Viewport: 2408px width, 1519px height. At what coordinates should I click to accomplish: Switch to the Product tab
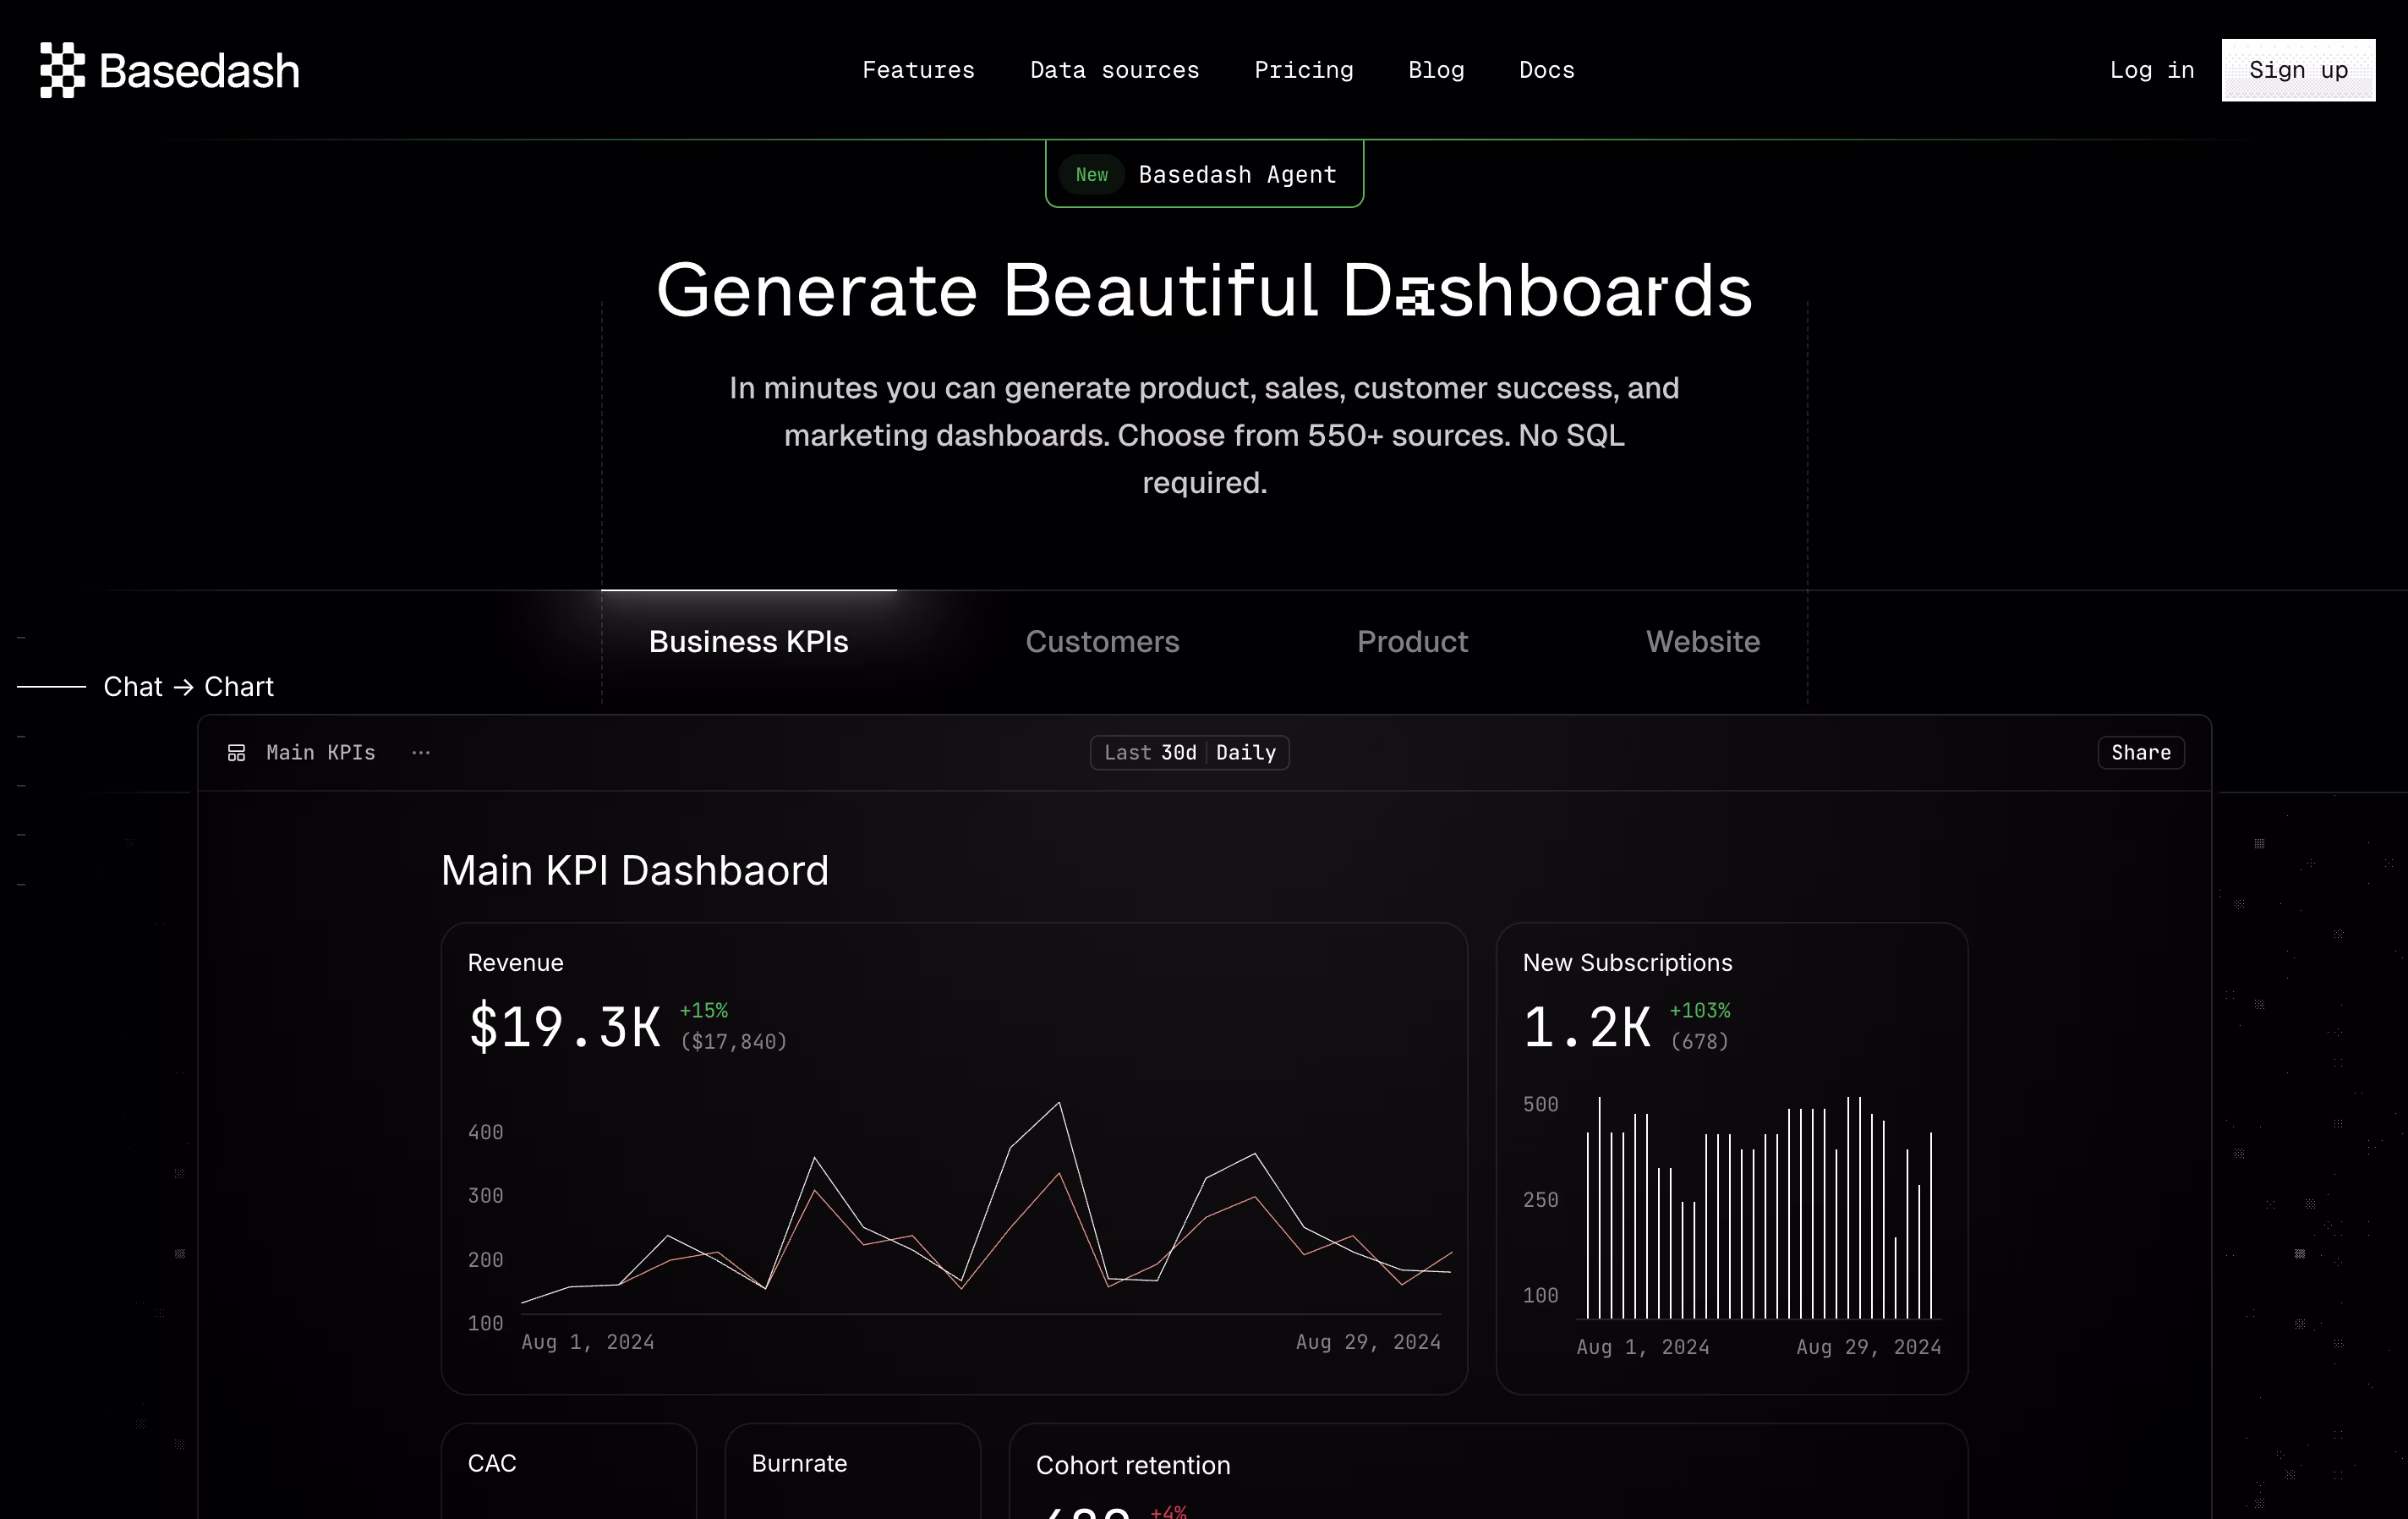tap(1412, 641)
